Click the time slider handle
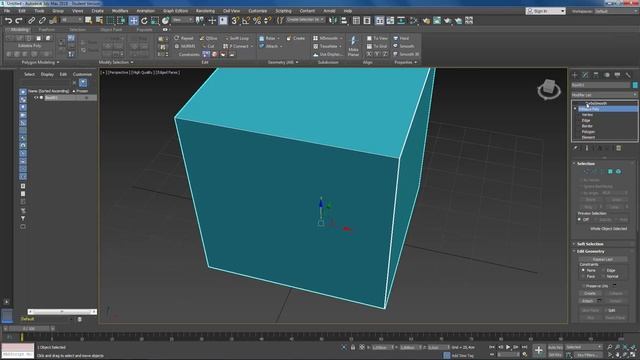This screenshot has height=360, width=640. (29, 328)
